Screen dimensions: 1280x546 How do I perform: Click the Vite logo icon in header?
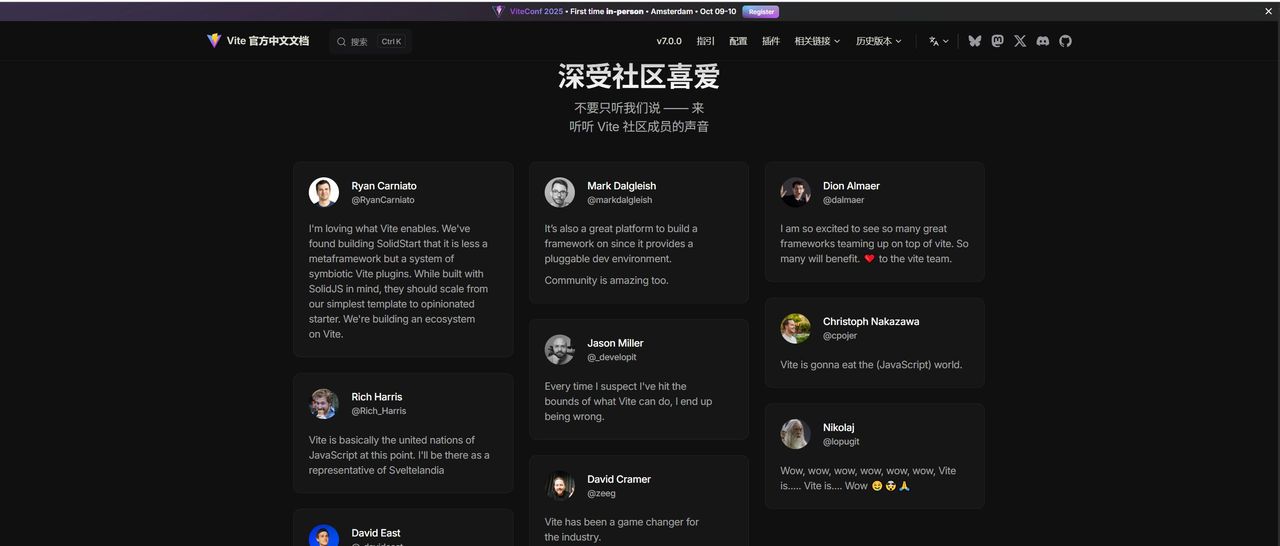214,41
